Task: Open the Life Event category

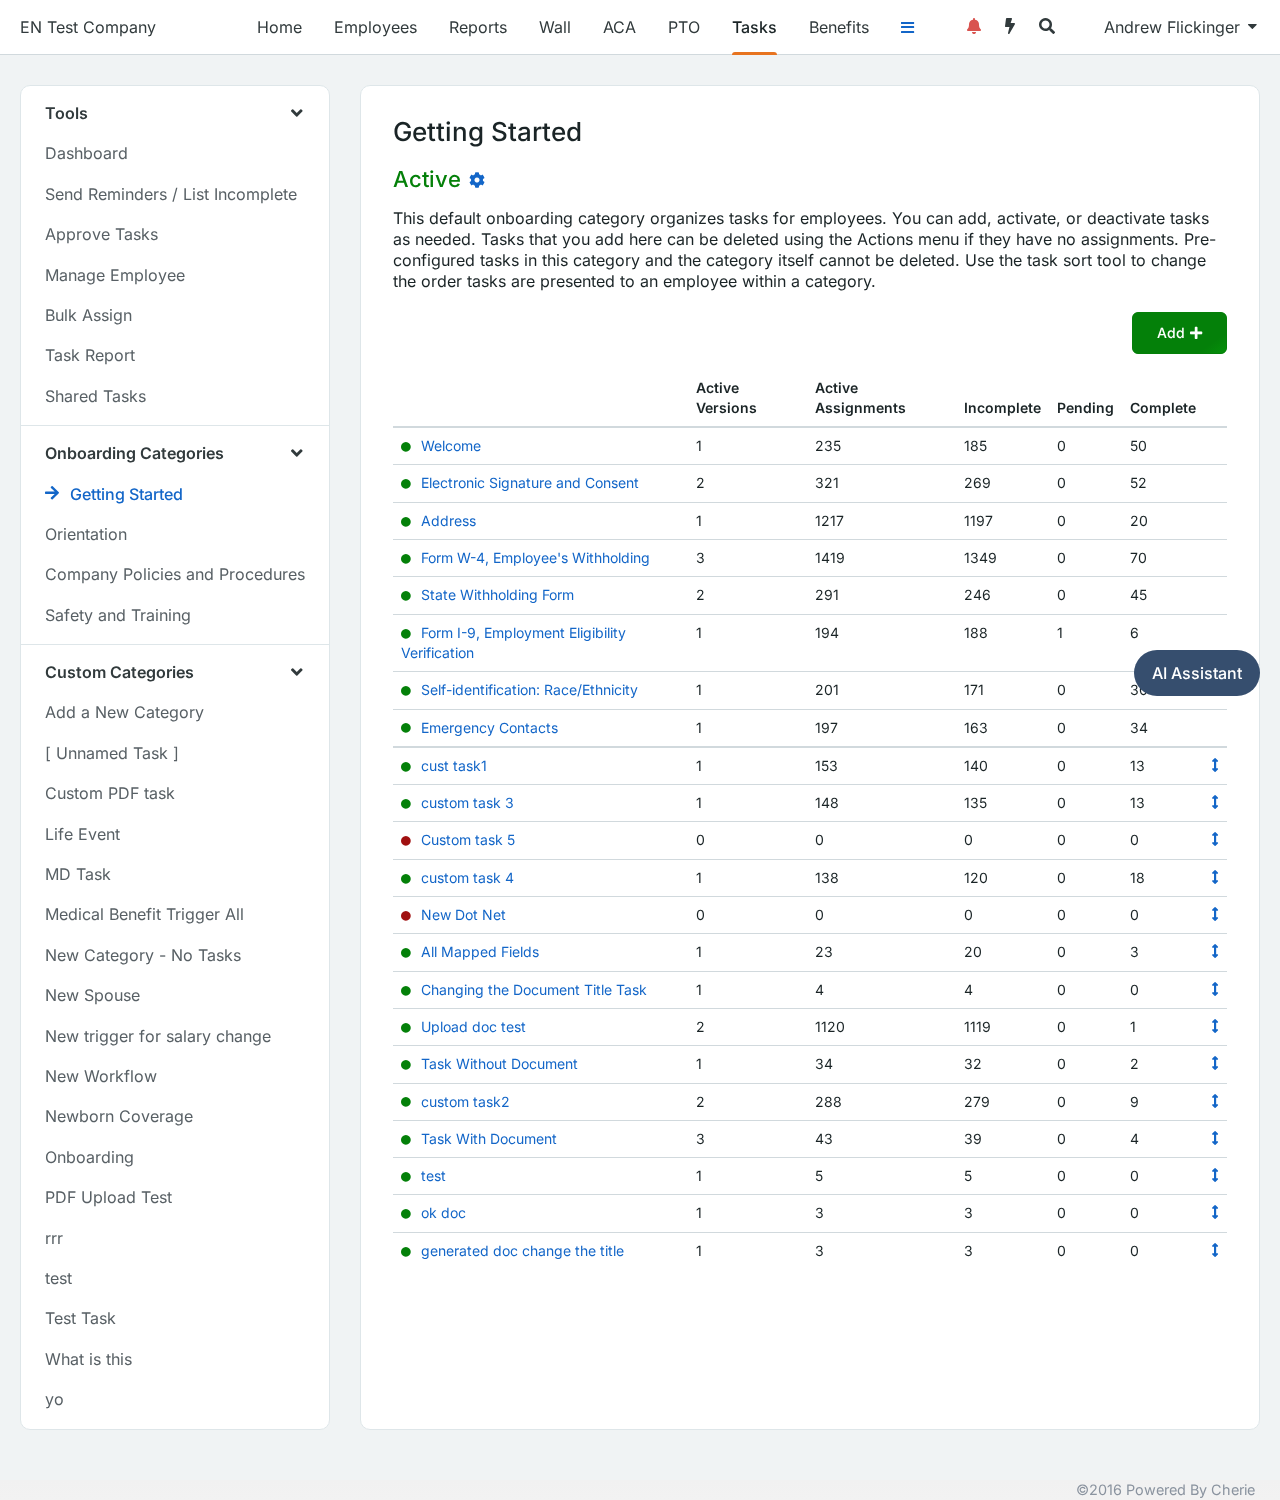Action: coord(82,834)
